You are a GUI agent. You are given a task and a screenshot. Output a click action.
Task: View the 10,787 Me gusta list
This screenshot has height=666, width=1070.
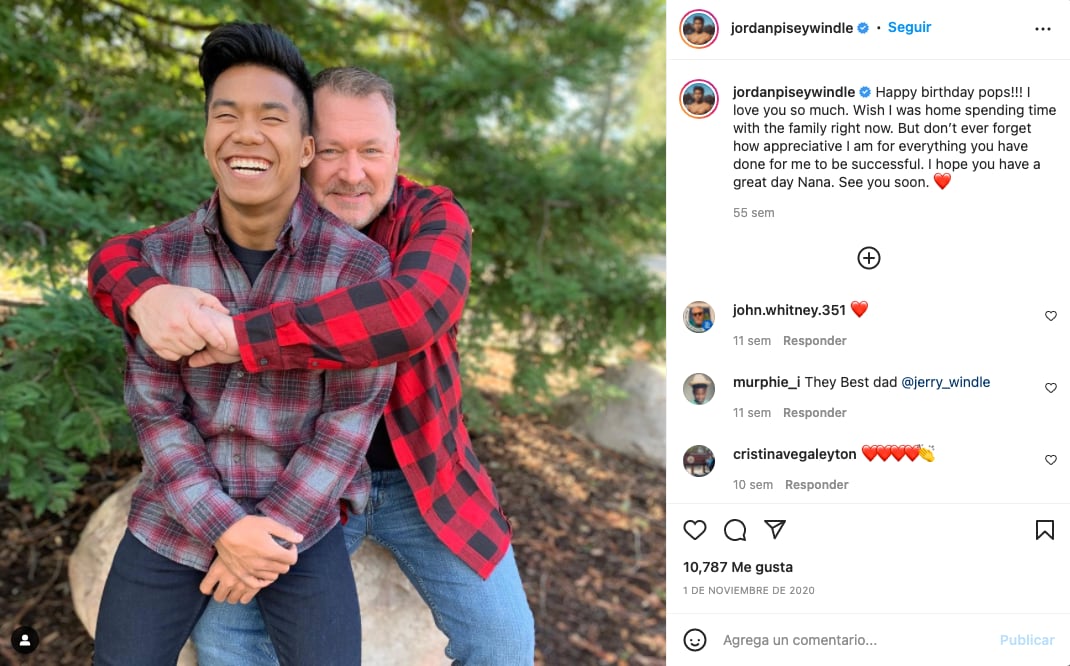coord(738,567)
